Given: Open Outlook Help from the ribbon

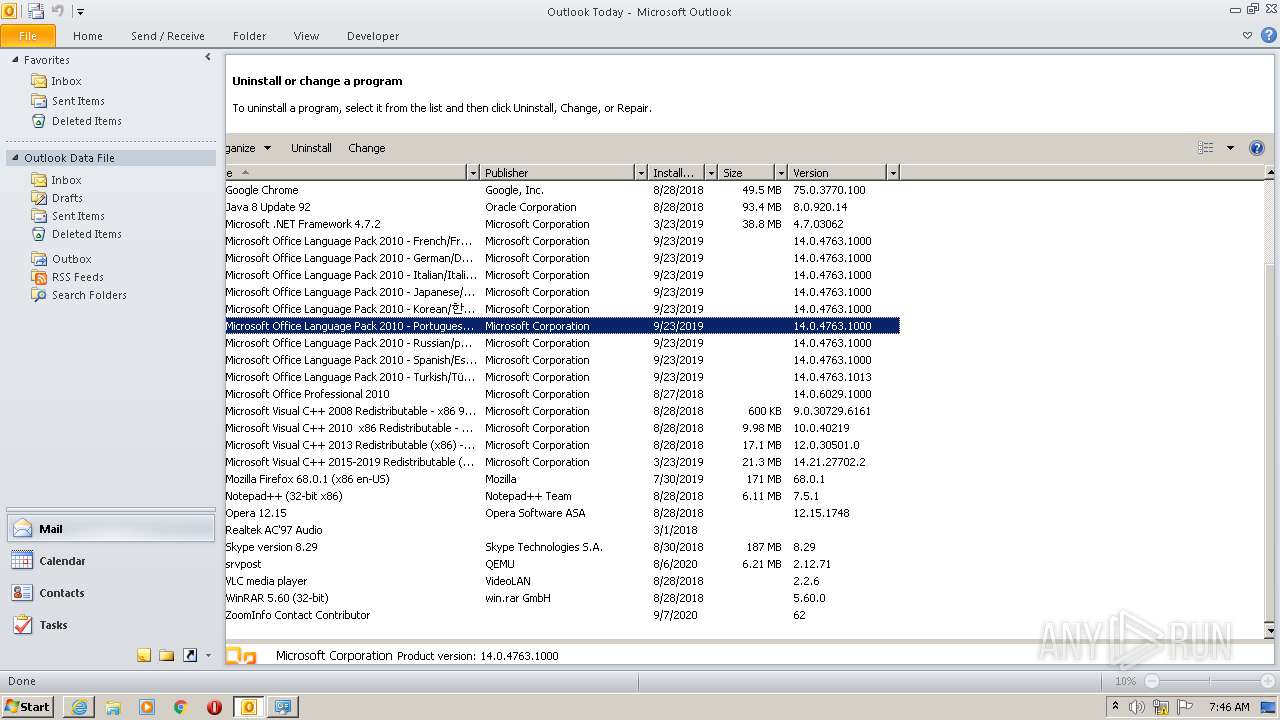Looking at the screenshot, I should click(x=1268, y=35).
